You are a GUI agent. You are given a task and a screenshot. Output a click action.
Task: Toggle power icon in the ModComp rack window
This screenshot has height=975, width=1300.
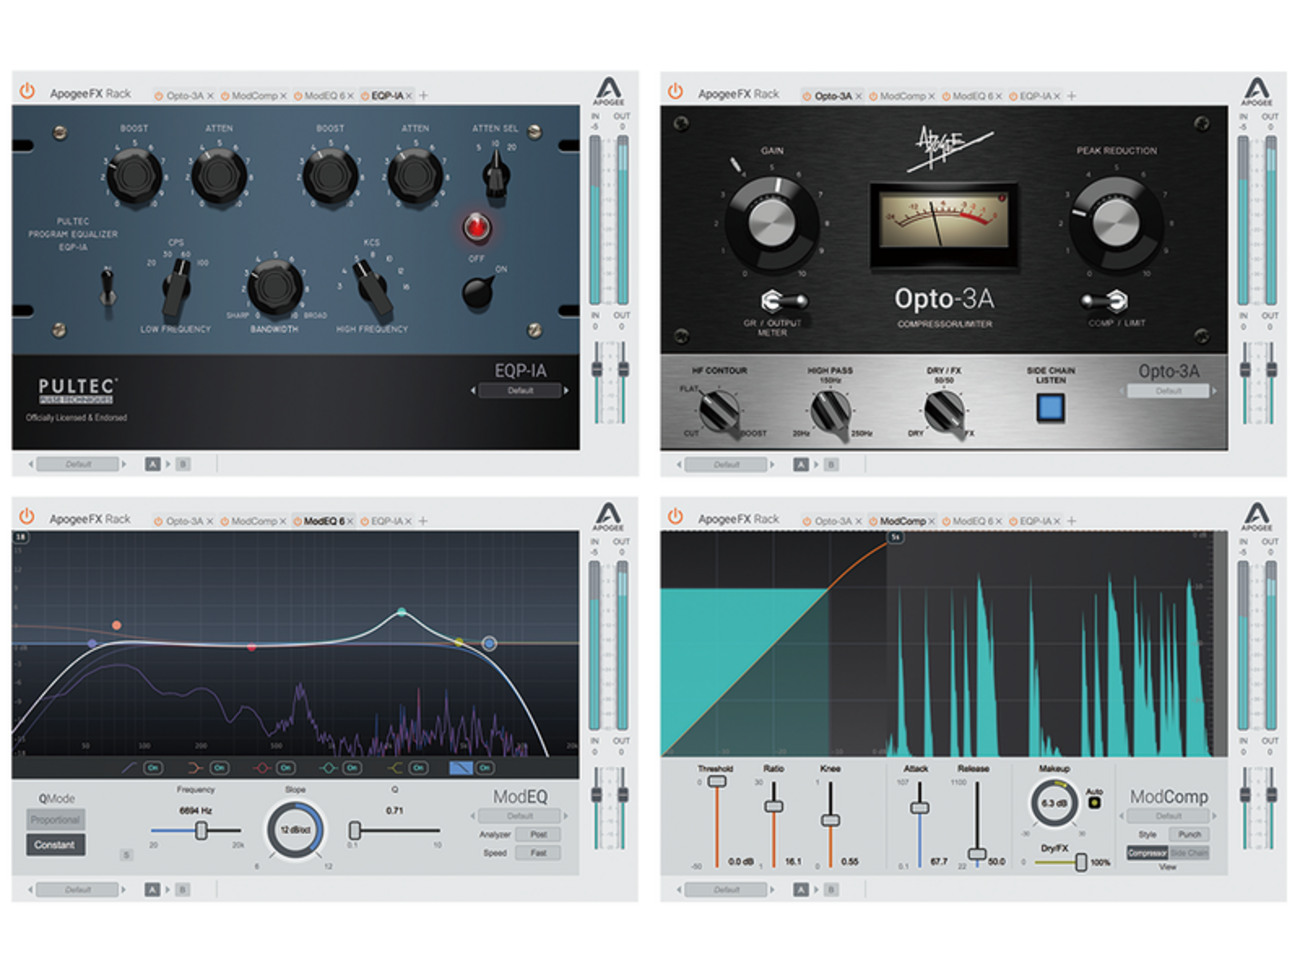coord(675,517)
